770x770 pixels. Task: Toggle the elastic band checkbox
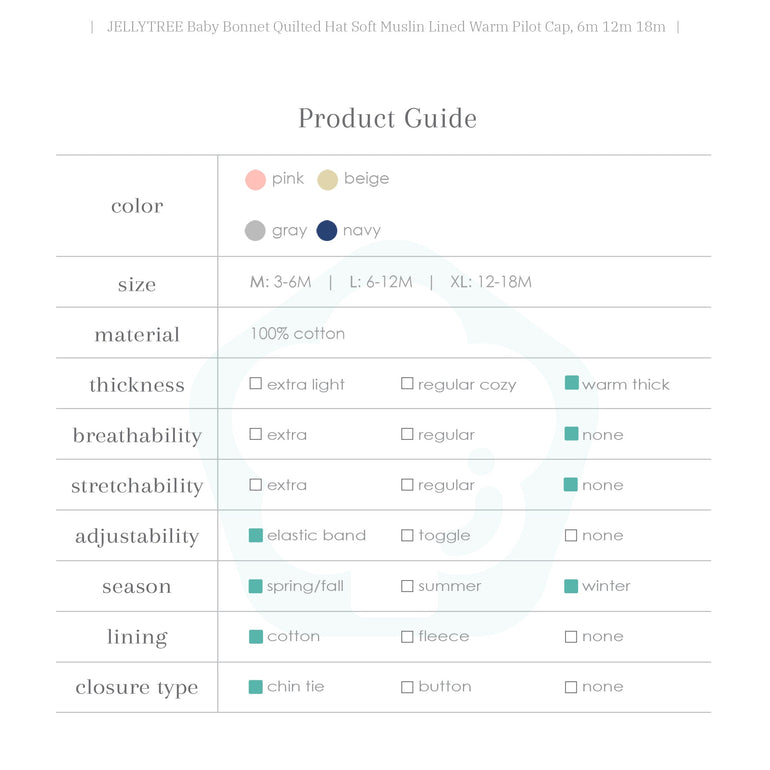[x=256, y=535]
